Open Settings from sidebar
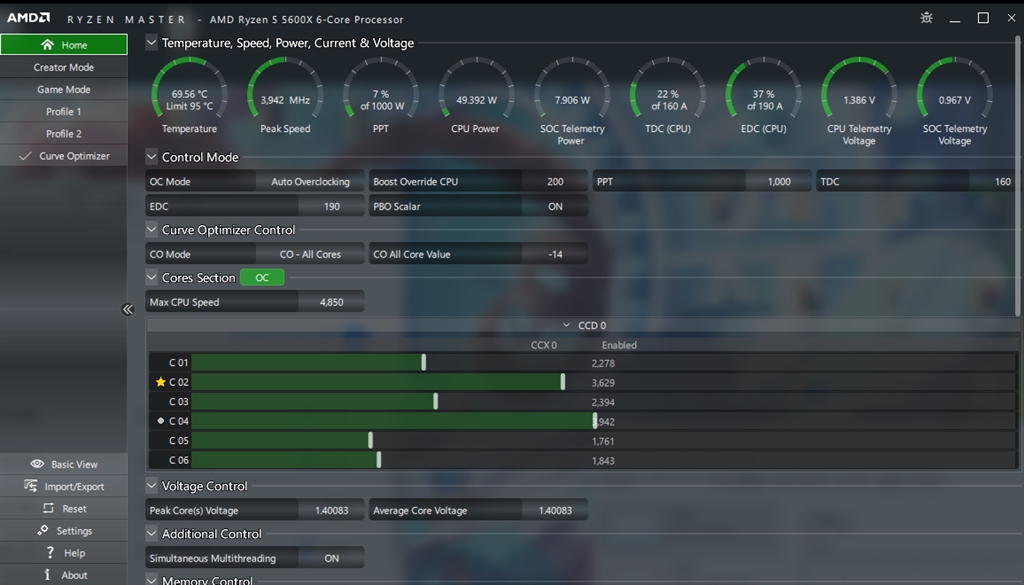Image resolution: width=1024 pixels, height=585 pixels. (64, 531)
